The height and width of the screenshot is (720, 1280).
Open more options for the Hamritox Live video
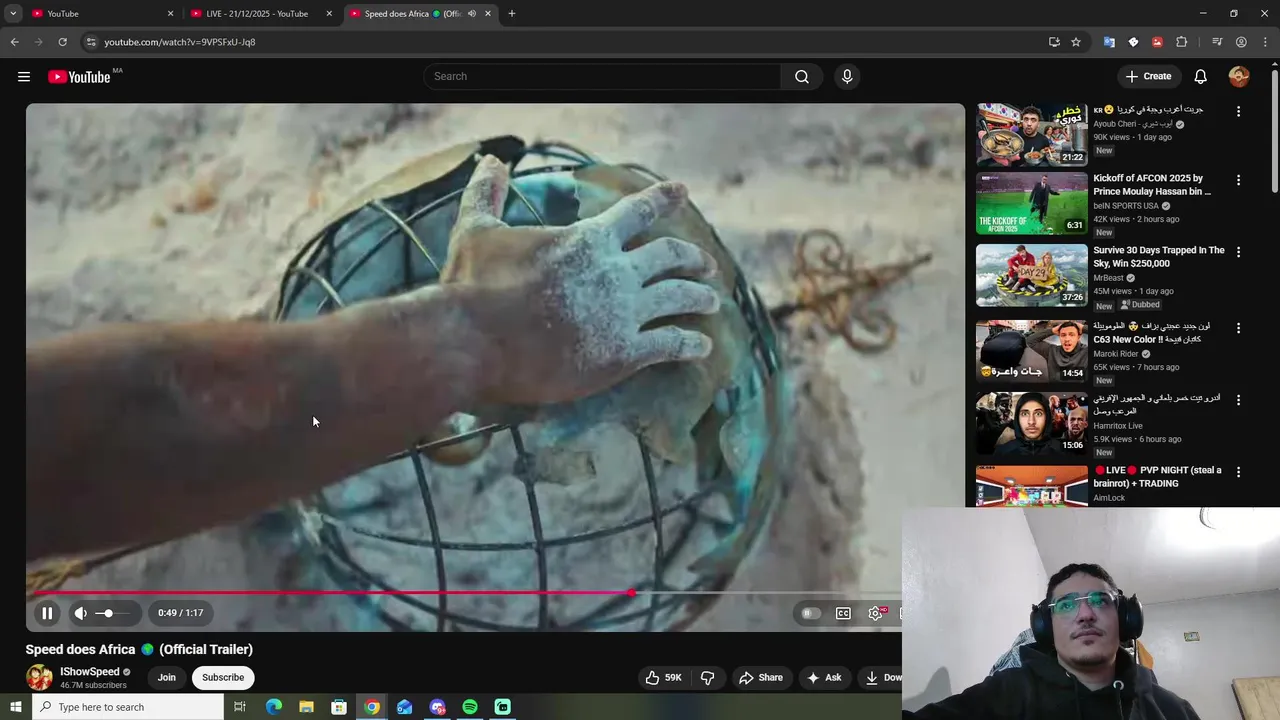tap(1238, 400)
